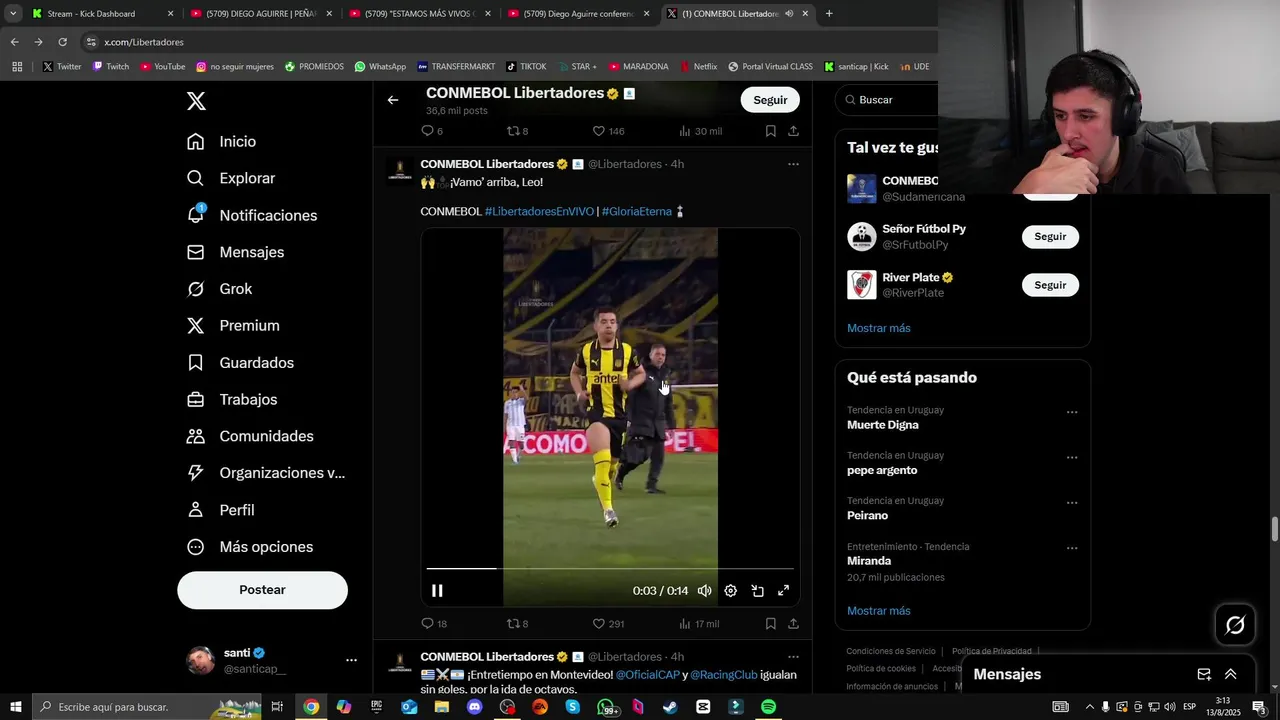Open options for Muerte Digna trend
The width and height of the screenshot is (1280, 720).
coord(1072,412)
